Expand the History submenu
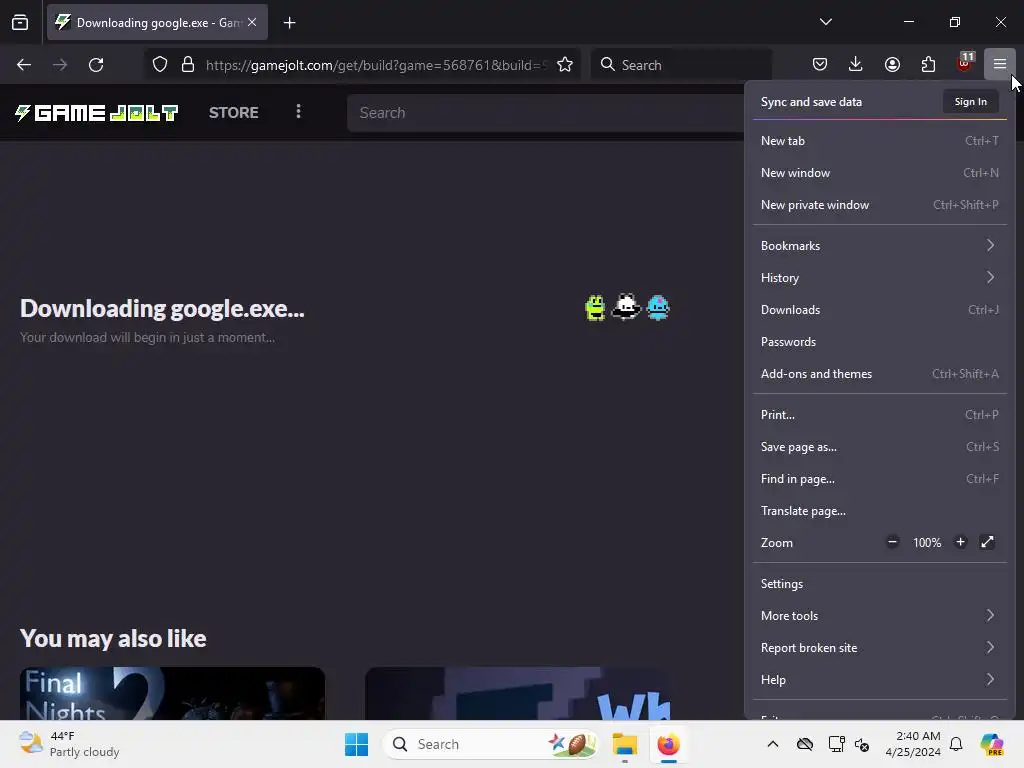The width and height of the screenshot is (1024, 768). 880,278
